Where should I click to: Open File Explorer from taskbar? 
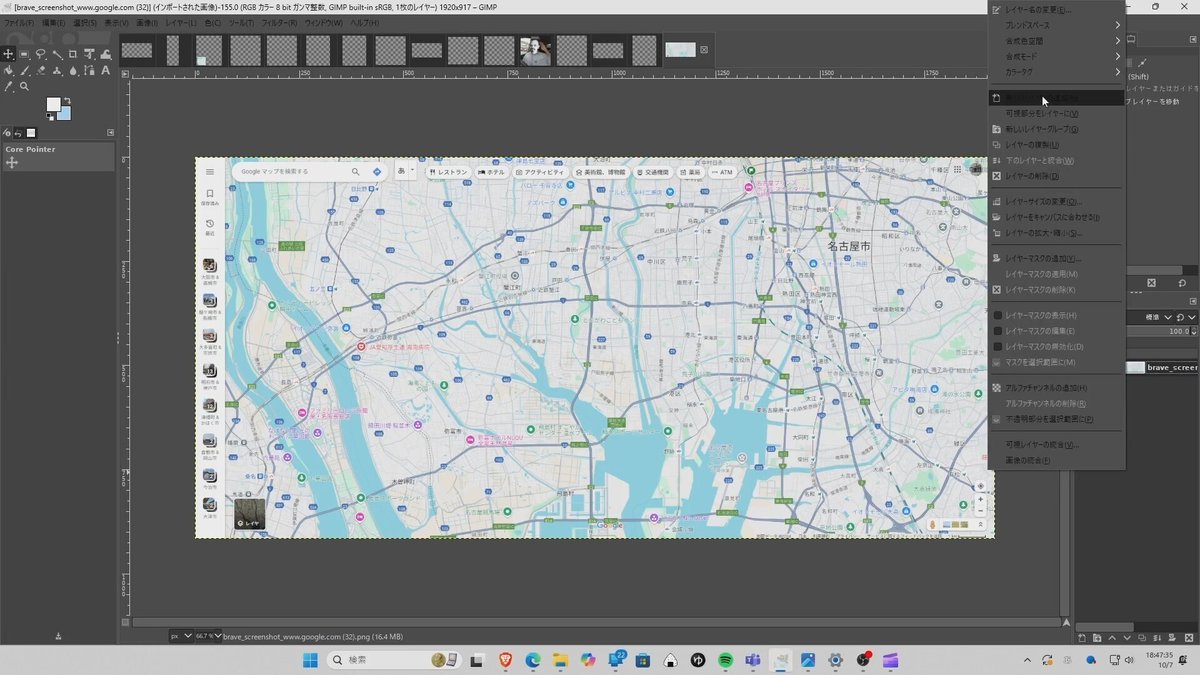(560, 660)
